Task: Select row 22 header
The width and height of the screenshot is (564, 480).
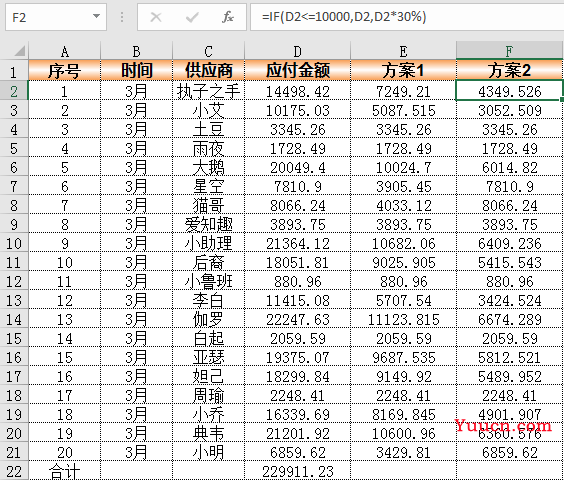Action: pos(14,470)
